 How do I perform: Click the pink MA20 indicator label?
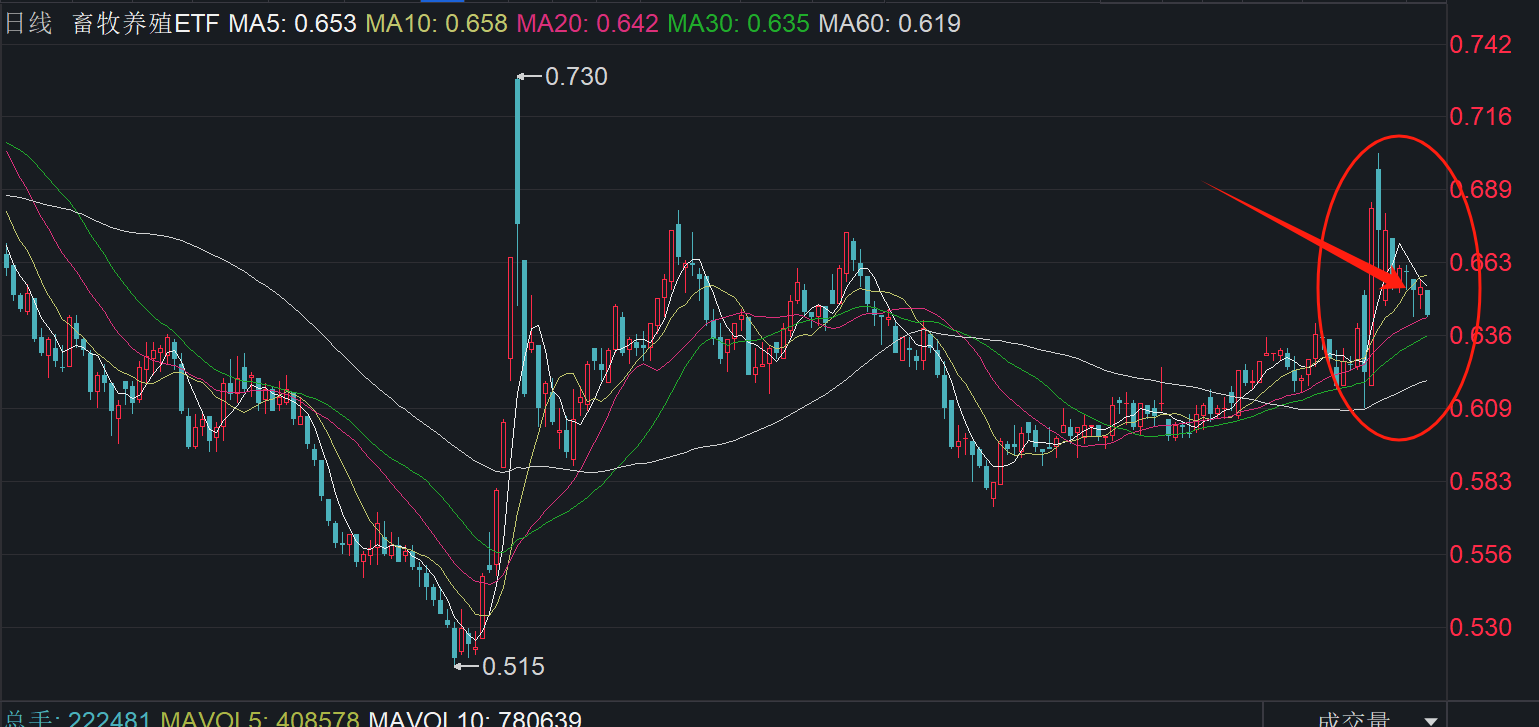[587, 24]
